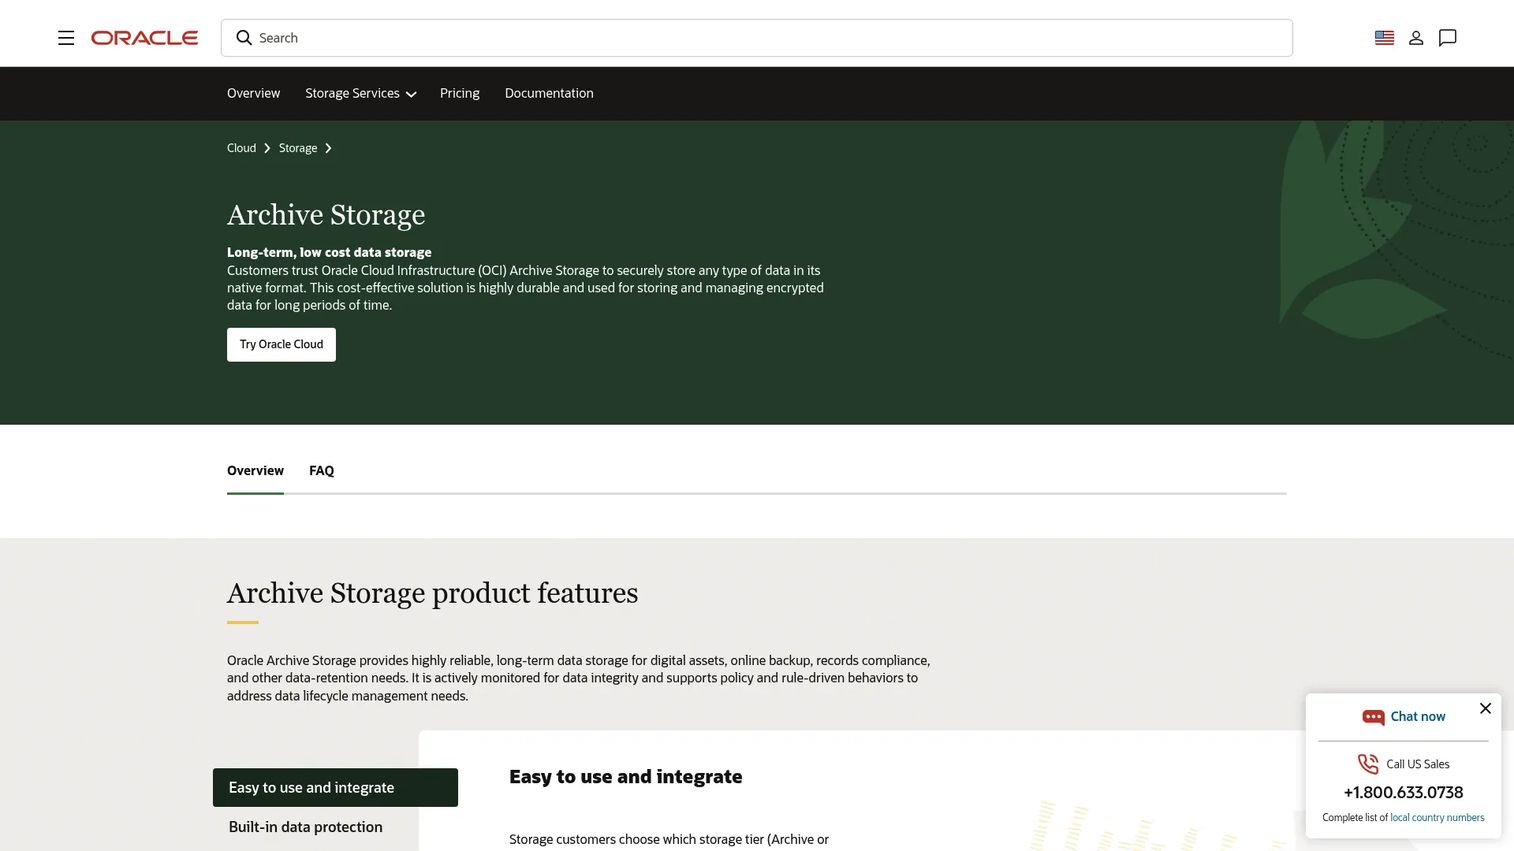Click the chevron after Cloud breadcrumb
This screenshot has height=851, width=1514.
pyautogui.click(x=267, y=148)
